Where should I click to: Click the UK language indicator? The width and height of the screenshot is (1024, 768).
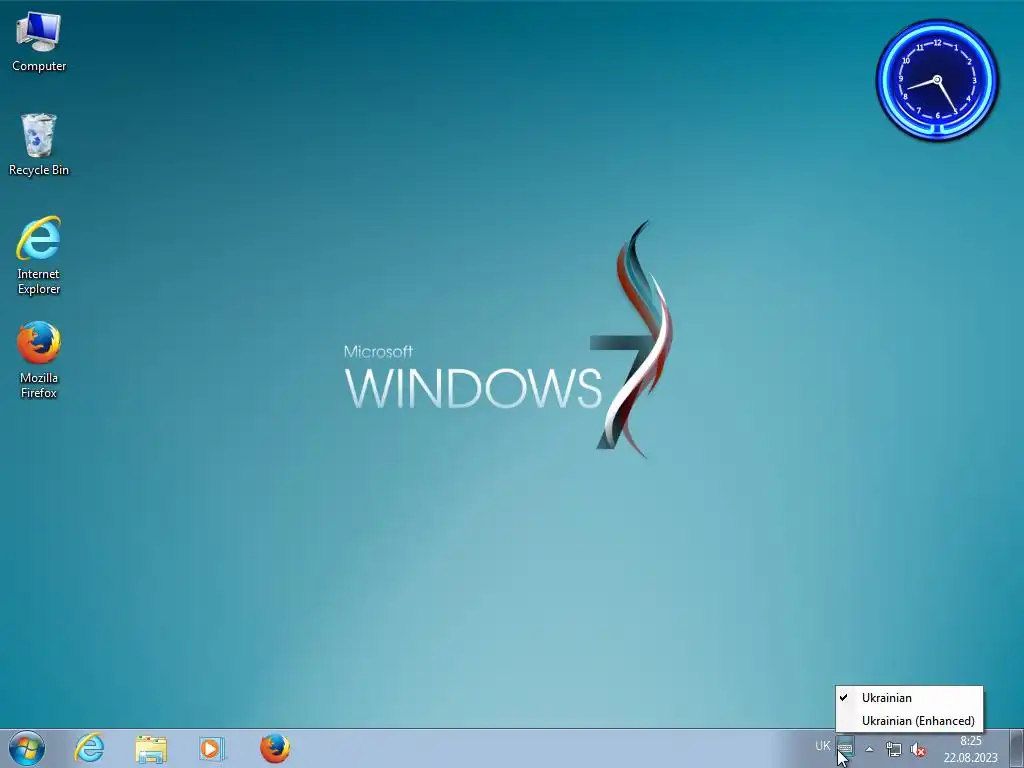[822, 746]
